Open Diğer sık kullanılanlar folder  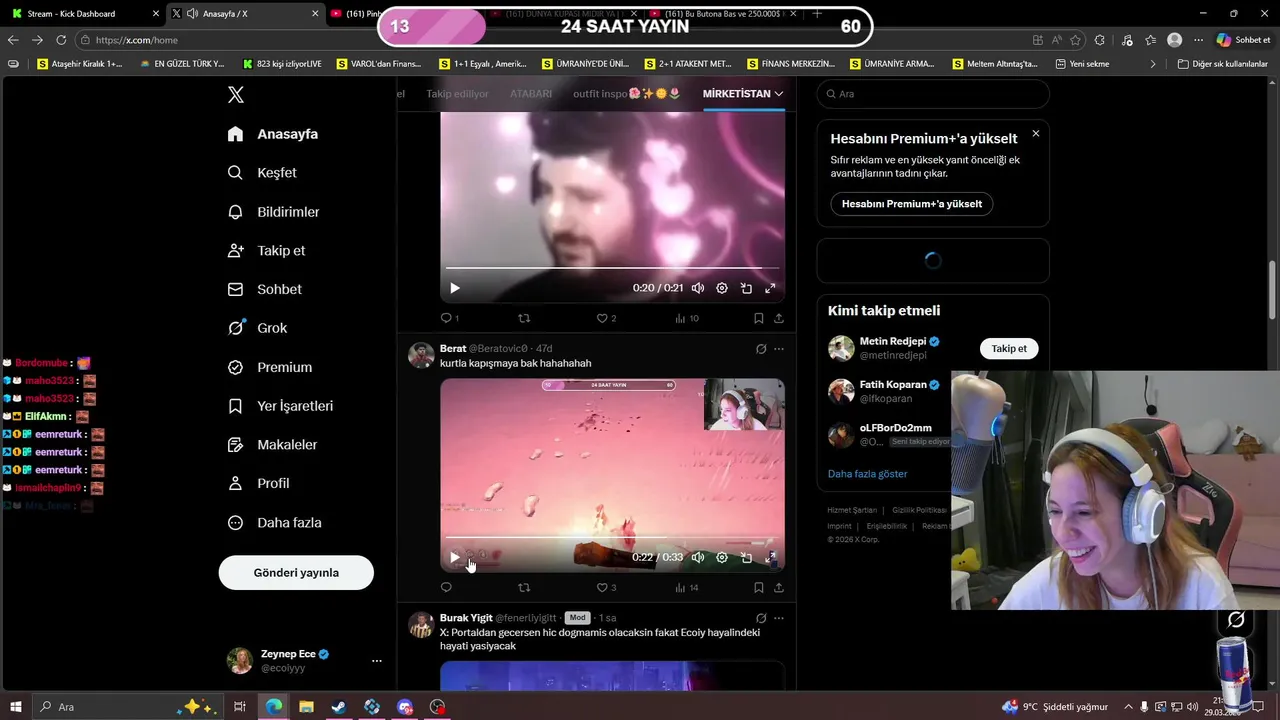(1222, 64)
